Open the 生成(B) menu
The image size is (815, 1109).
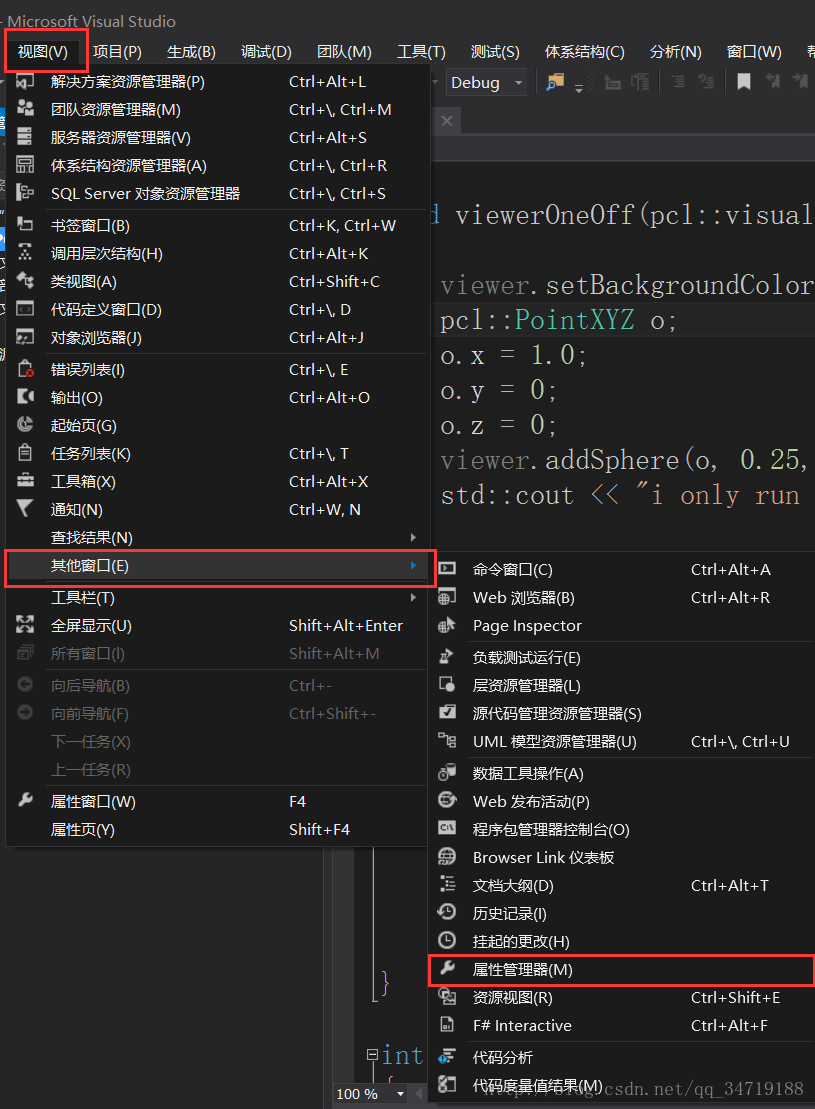coord(191,52)
